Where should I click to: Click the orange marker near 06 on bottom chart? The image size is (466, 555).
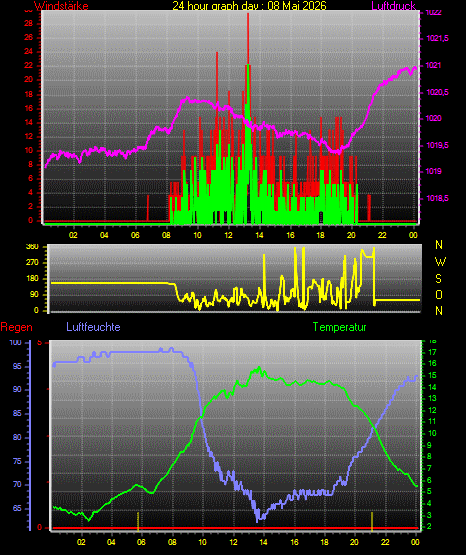(x=138, y=521)
